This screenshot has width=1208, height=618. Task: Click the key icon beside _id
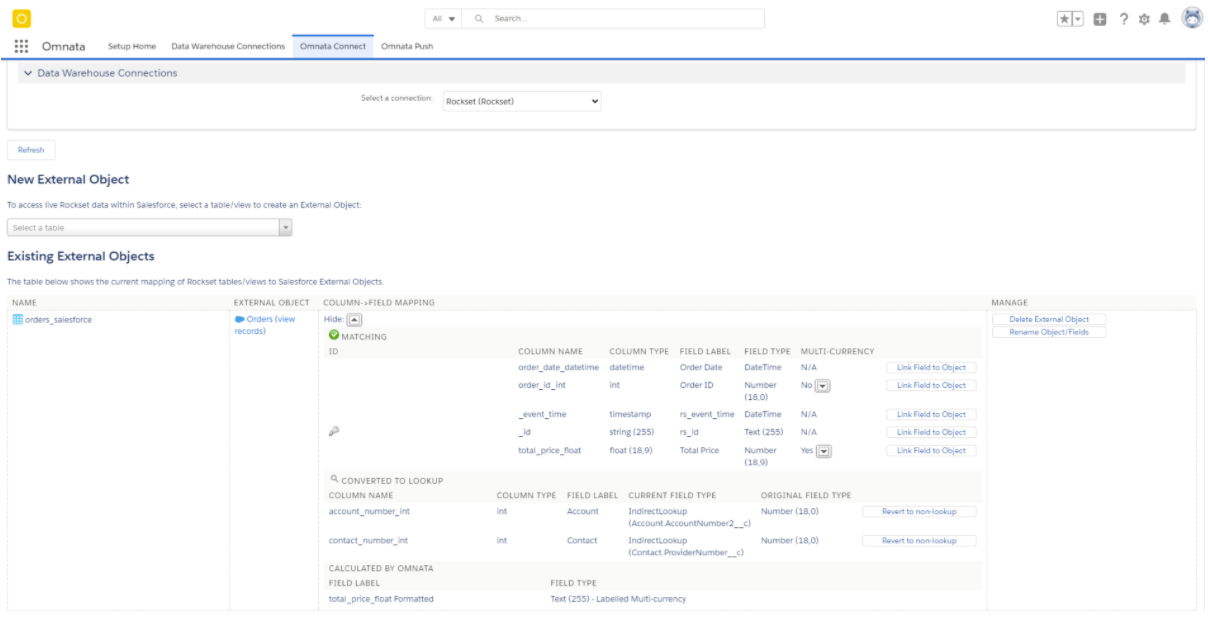pos(334,432)
